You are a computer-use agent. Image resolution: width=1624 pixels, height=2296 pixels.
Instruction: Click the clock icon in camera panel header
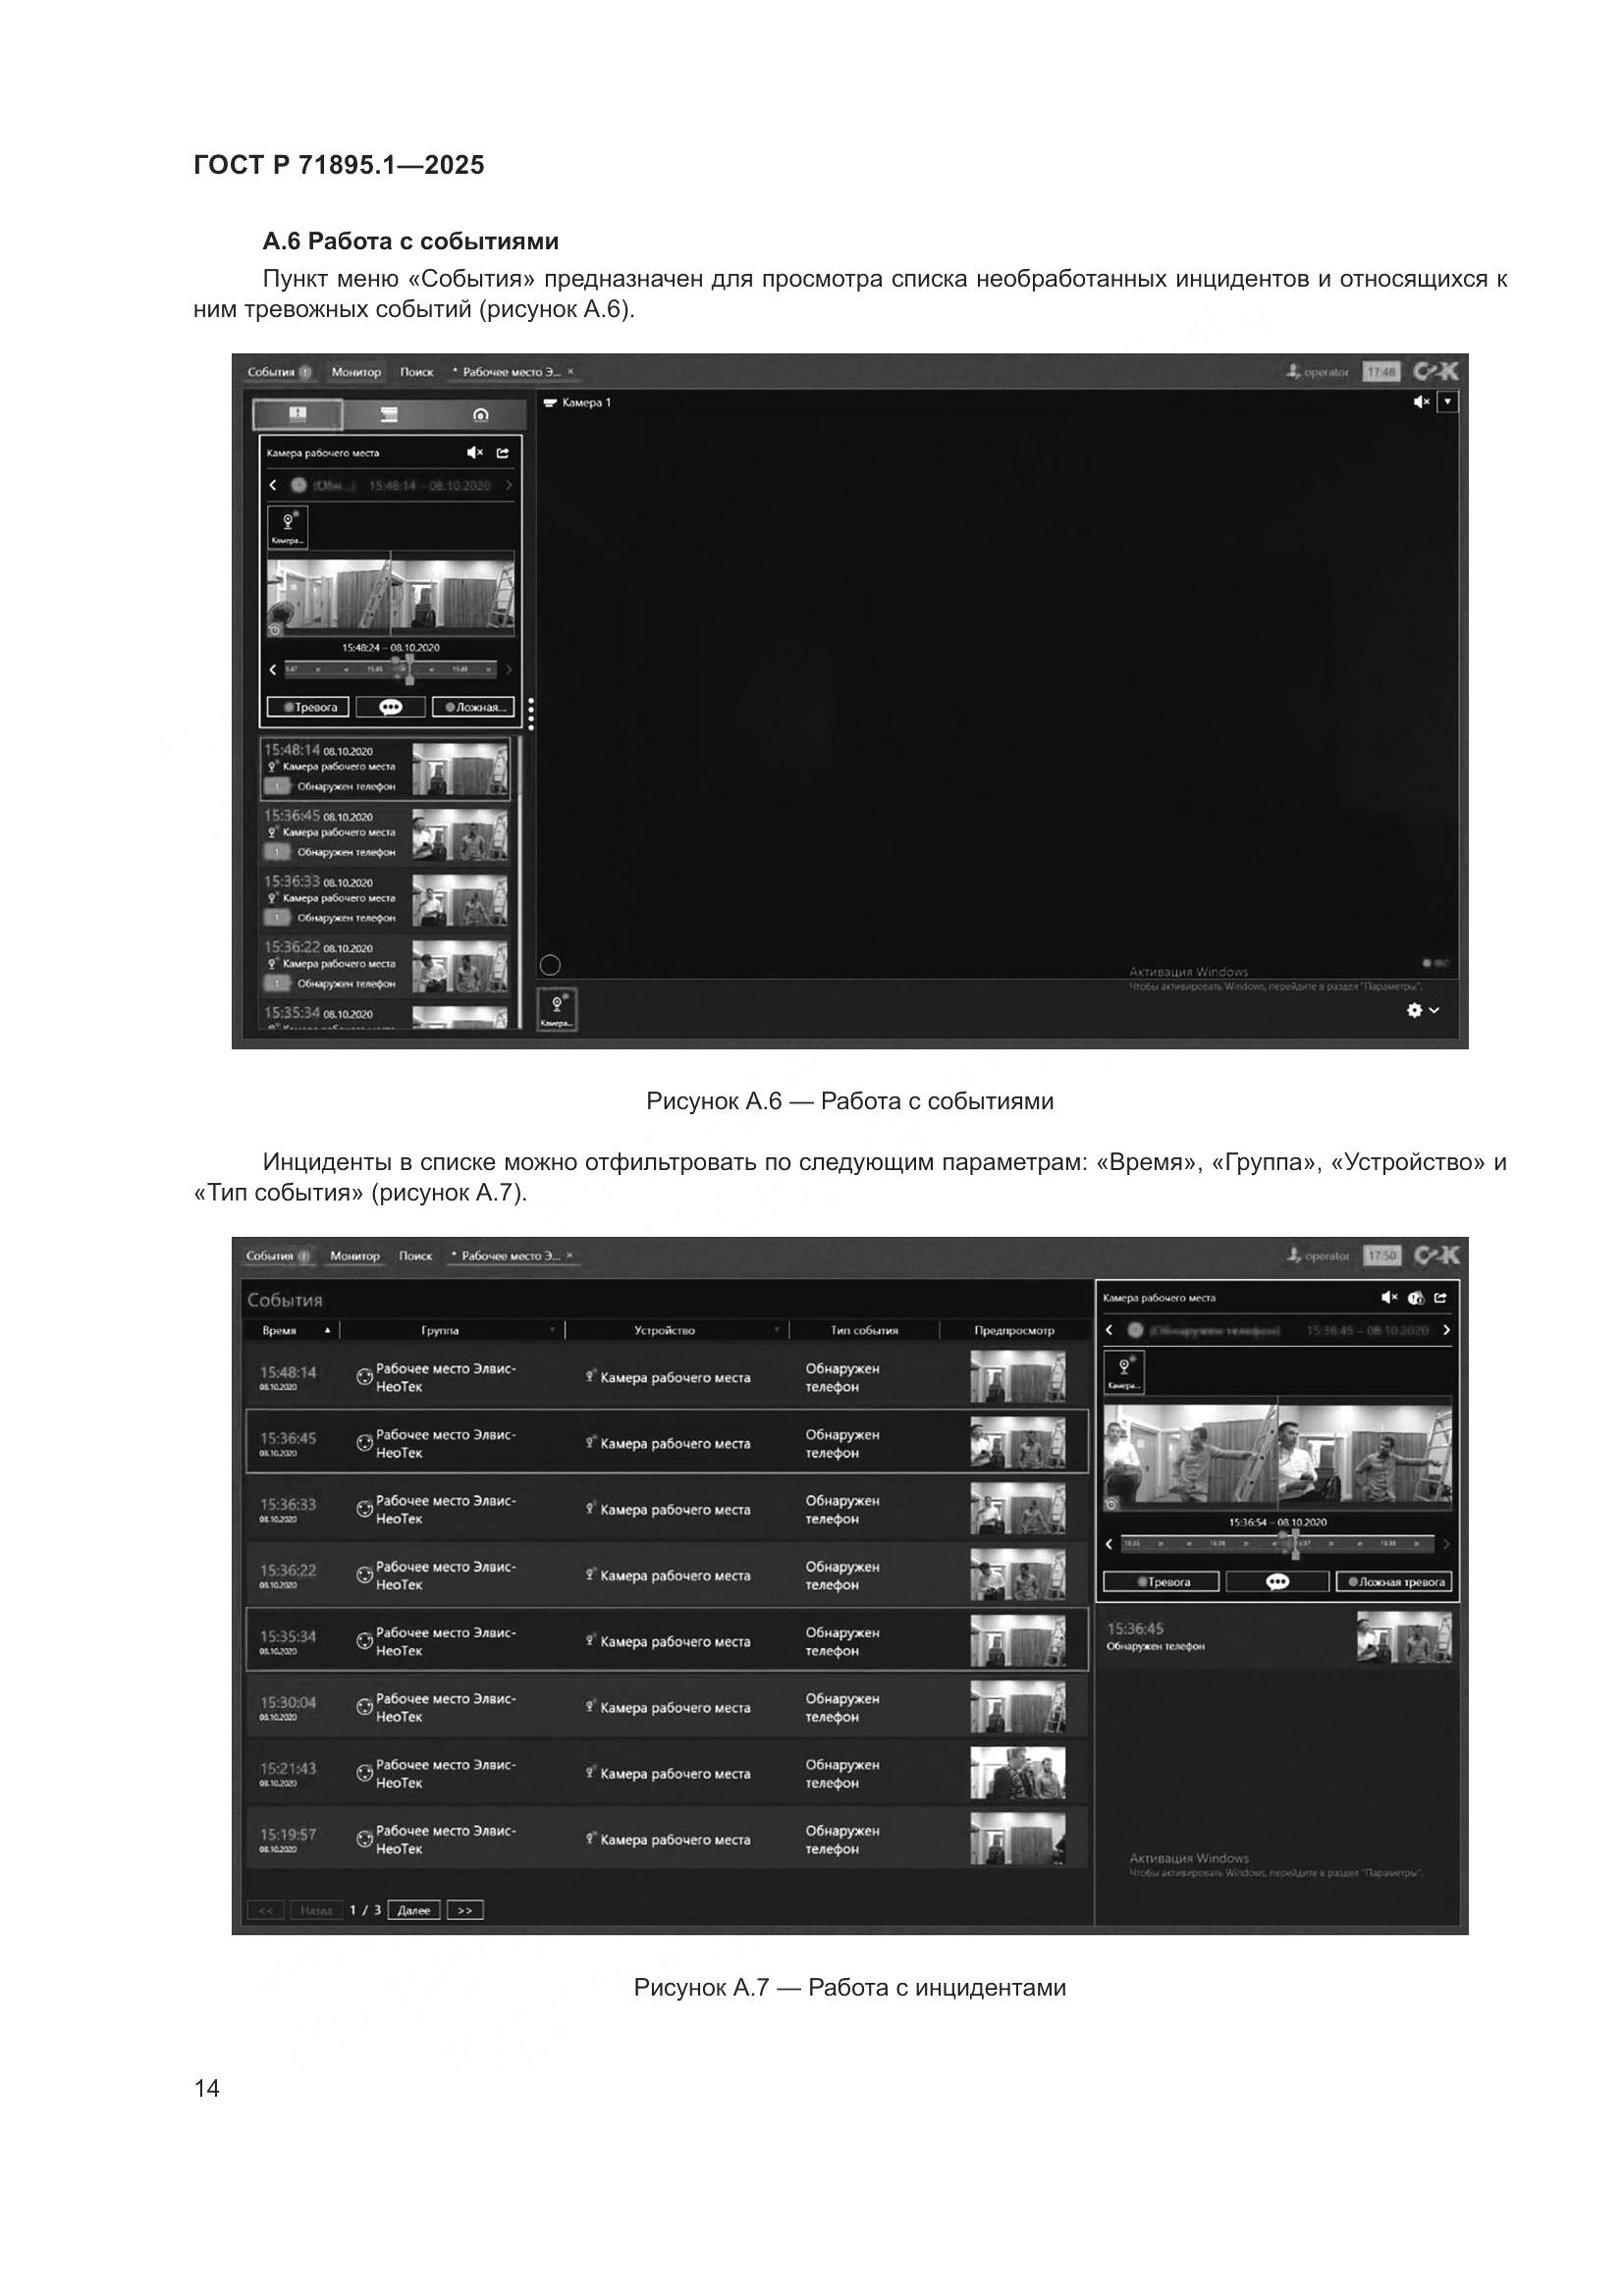(x=1415, y=1298)
